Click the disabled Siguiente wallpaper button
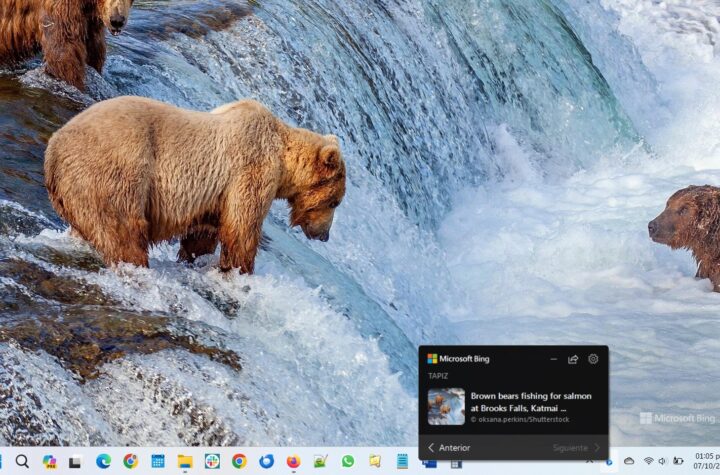 tap(576, 447)
